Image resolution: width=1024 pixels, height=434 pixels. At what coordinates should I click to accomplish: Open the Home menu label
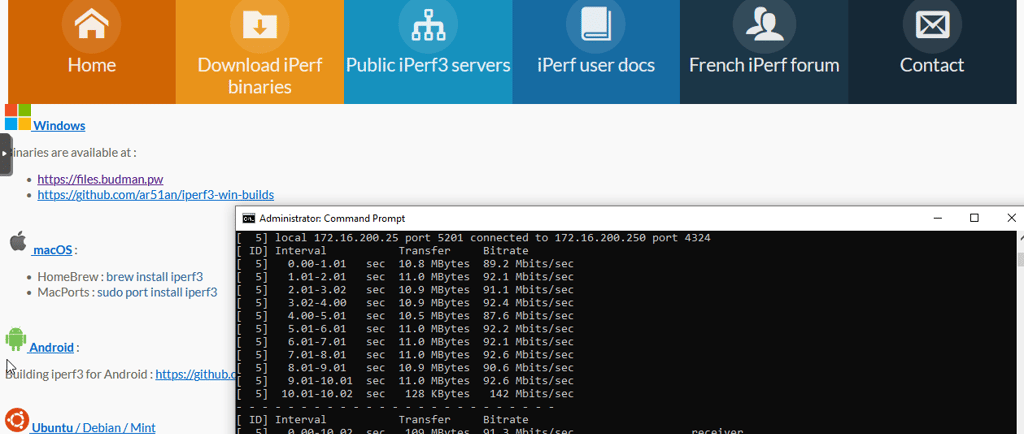tap(91, 65)
